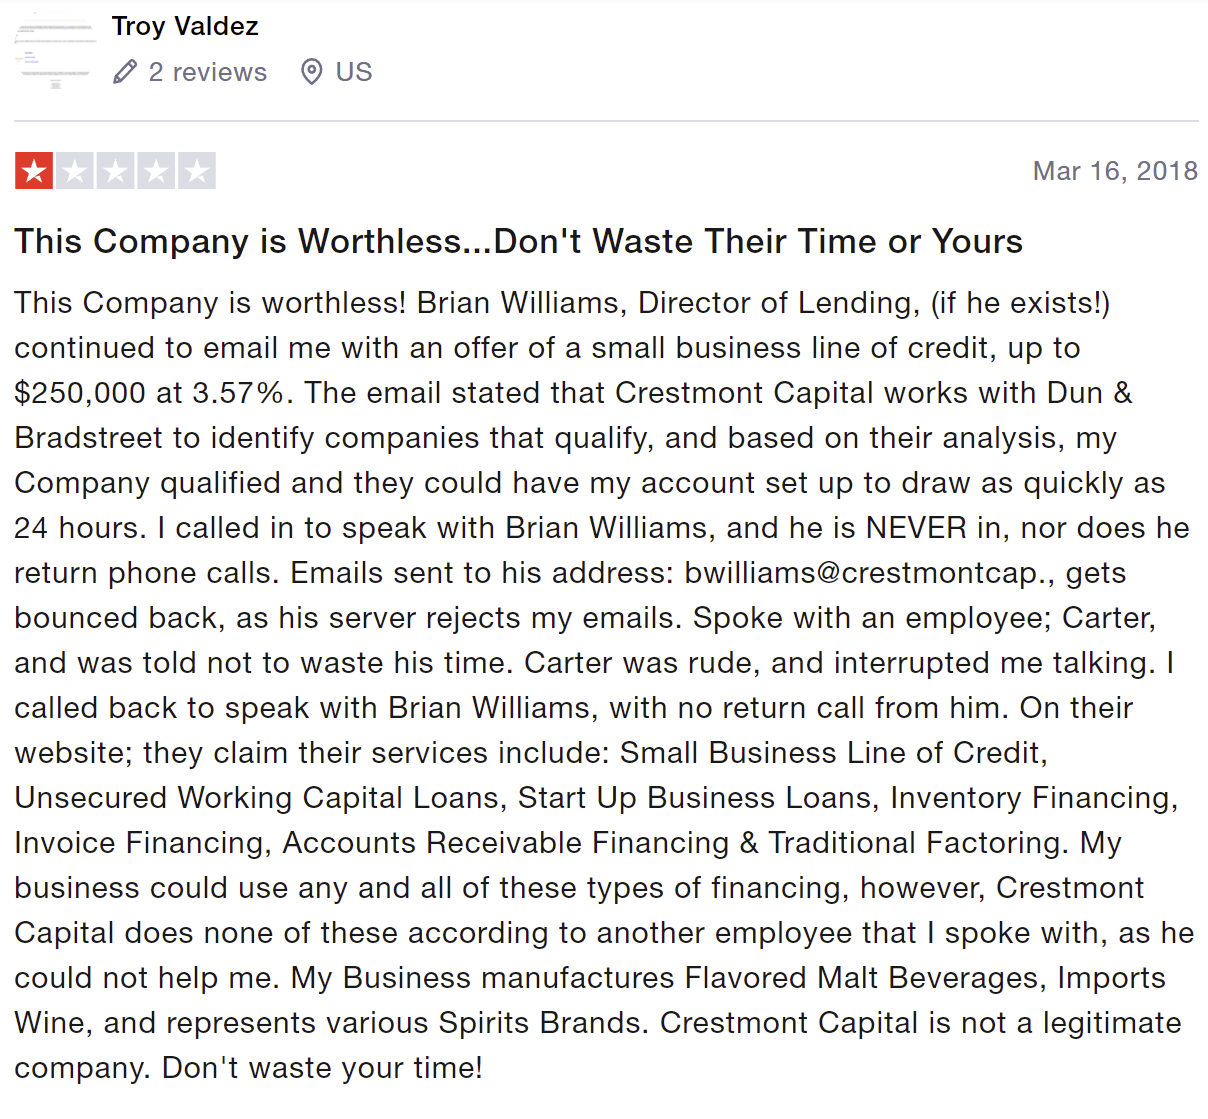Click the location pin icon
Viewport: 1208px width, 1119px height.
click(x=311, y=72)
